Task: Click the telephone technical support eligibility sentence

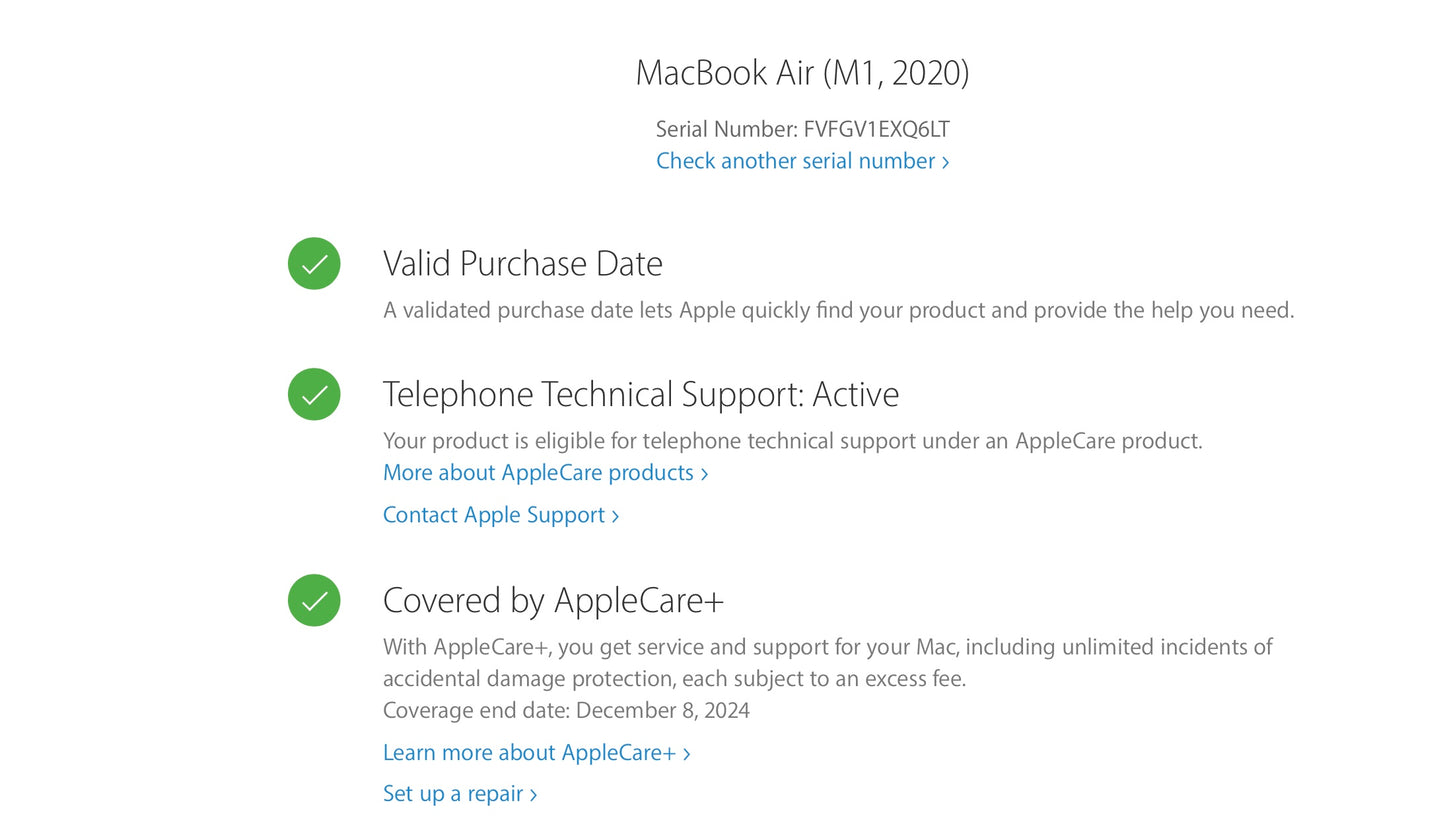Action: pyautogui.click(x=792, y=441)
